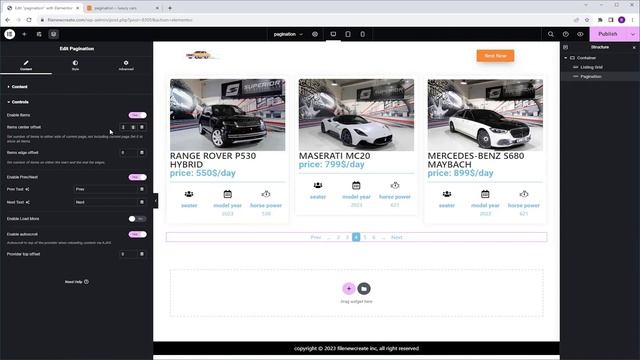Select Listing Grid in the Structure panel
The image size is (640, 360).
pos(591,67)
